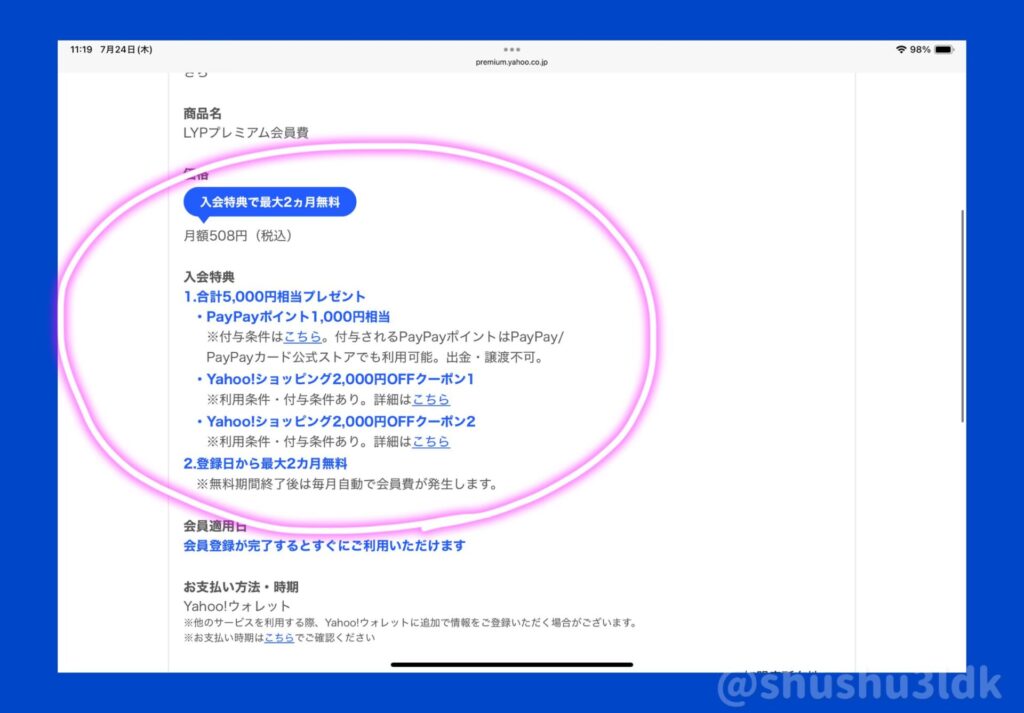
Task: Select PayPayカード公式ストアでも利用可能 line
Action: [x=376, y=358]
